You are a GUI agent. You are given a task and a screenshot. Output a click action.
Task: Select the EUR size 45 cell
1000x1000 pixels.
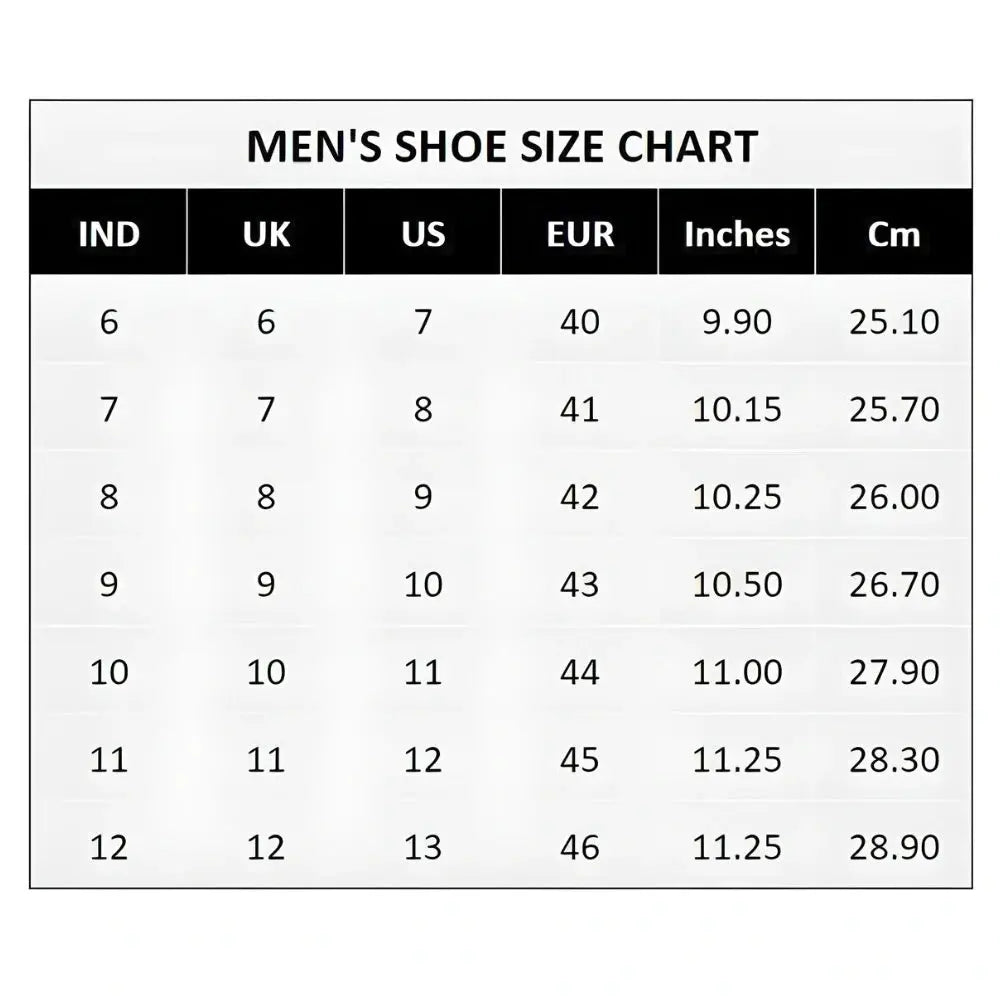[580, 760]
